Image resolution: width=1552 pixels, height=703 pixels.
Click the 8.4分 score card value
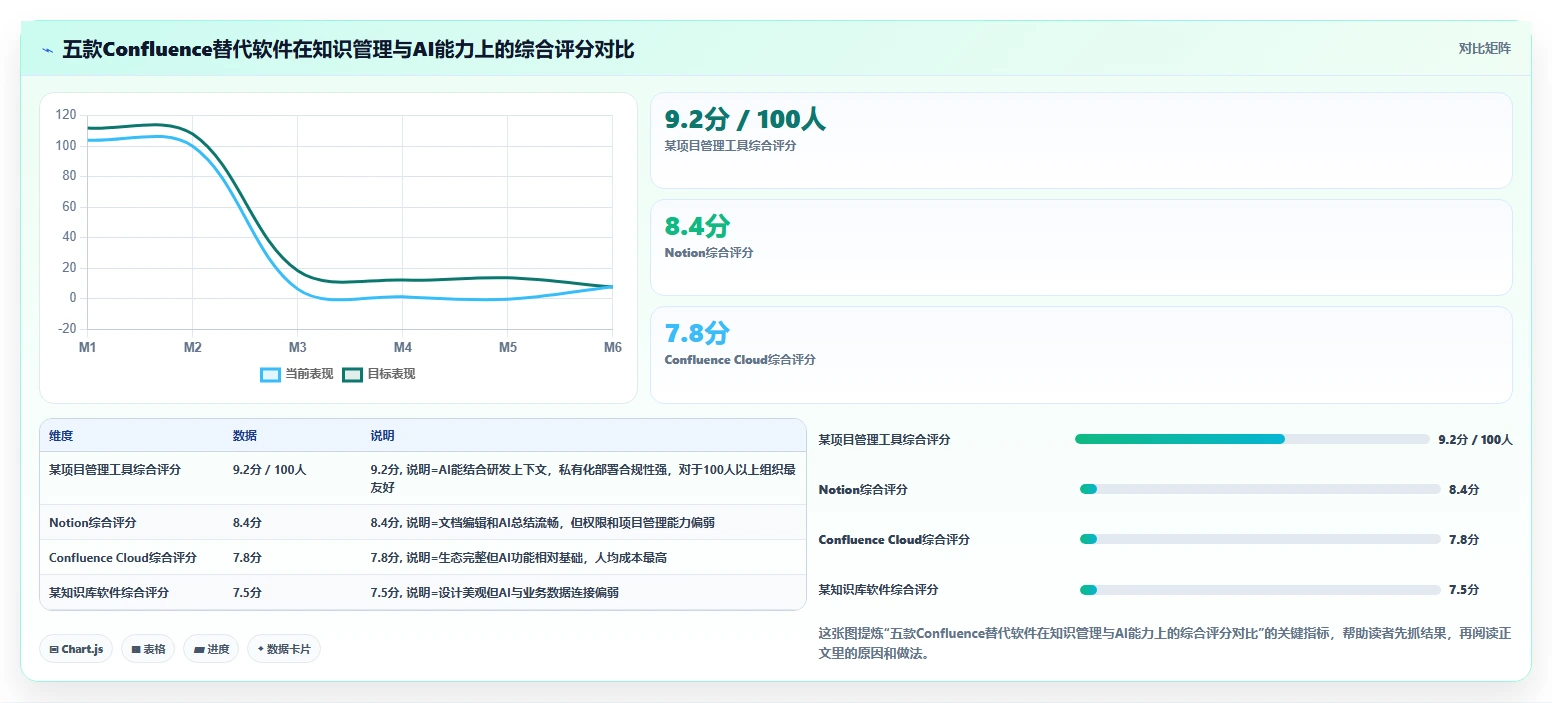pyautogui.click(x=697, y=227)
